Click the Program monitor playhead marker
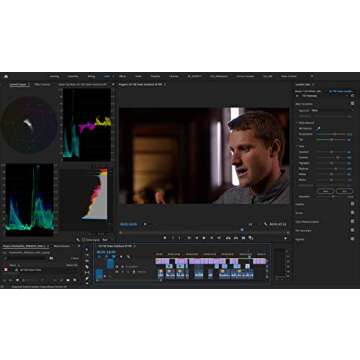The height and width of the screenshot is (360, 360). [x=242, y=229]
